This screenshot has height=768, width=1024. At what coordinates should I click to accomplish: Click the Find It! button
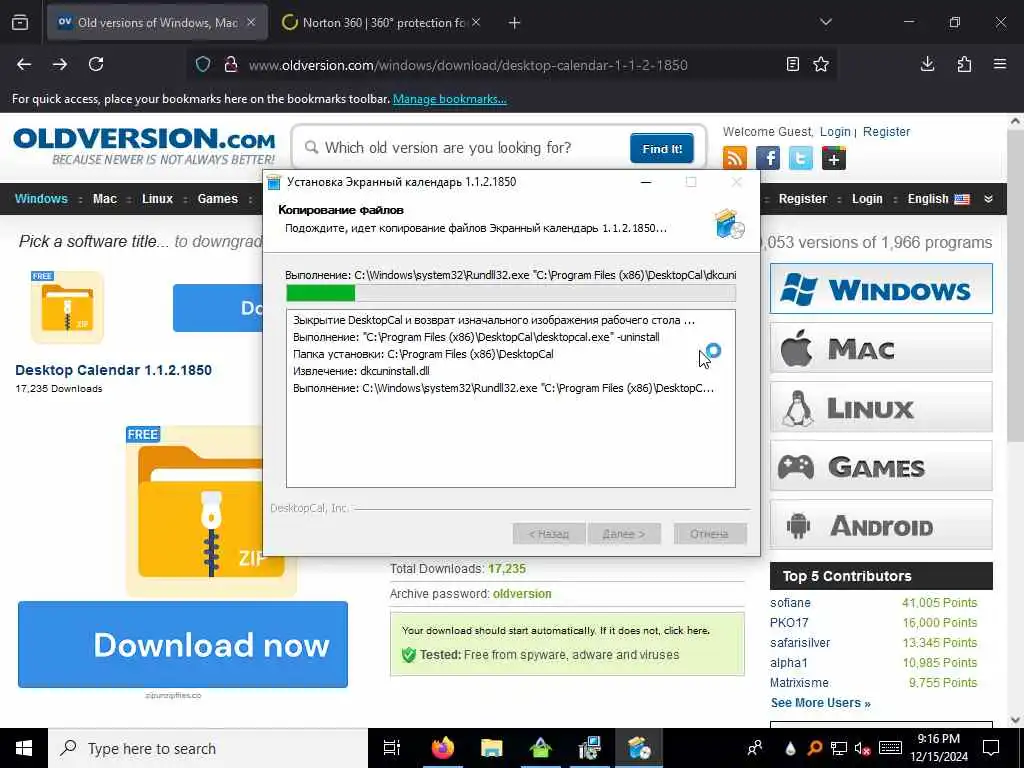tap(662, 148)
